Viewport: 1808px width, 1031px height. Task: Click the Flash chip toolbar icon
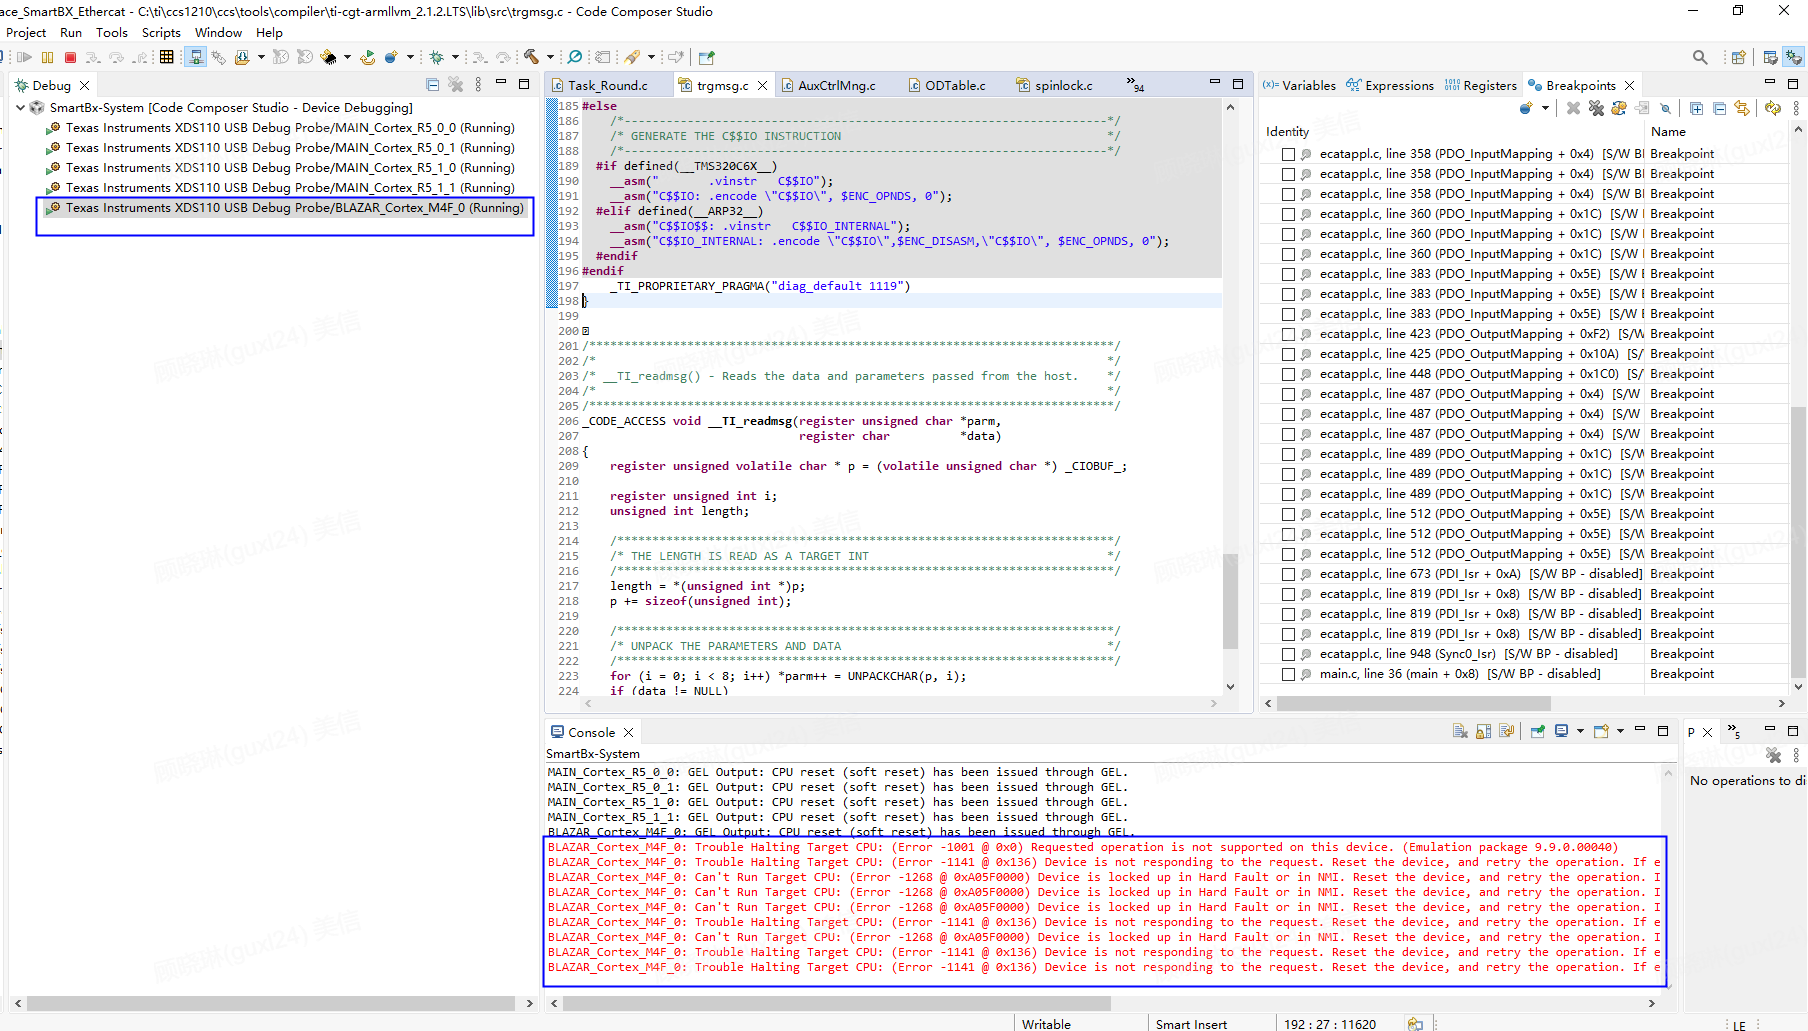click(328, 57)
